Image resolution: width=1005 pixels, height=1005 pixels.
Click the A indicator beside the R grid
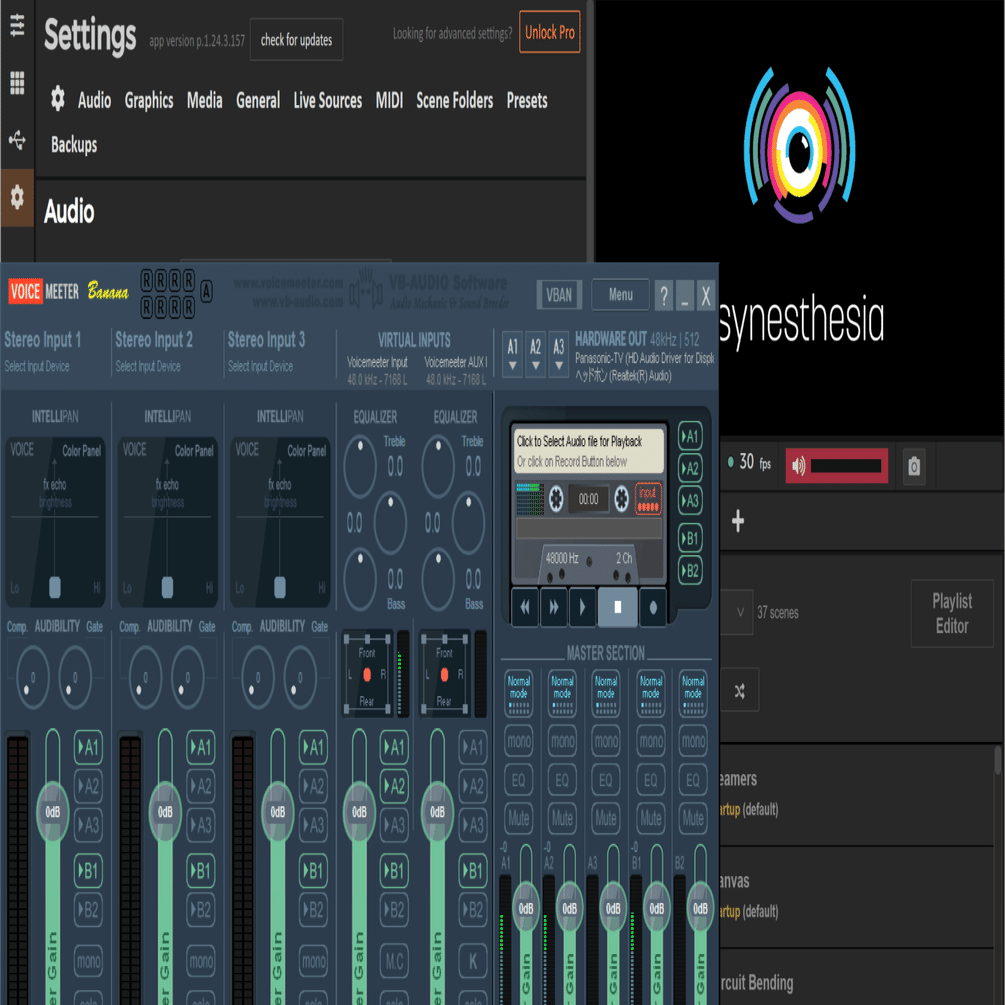pos(206,292)
